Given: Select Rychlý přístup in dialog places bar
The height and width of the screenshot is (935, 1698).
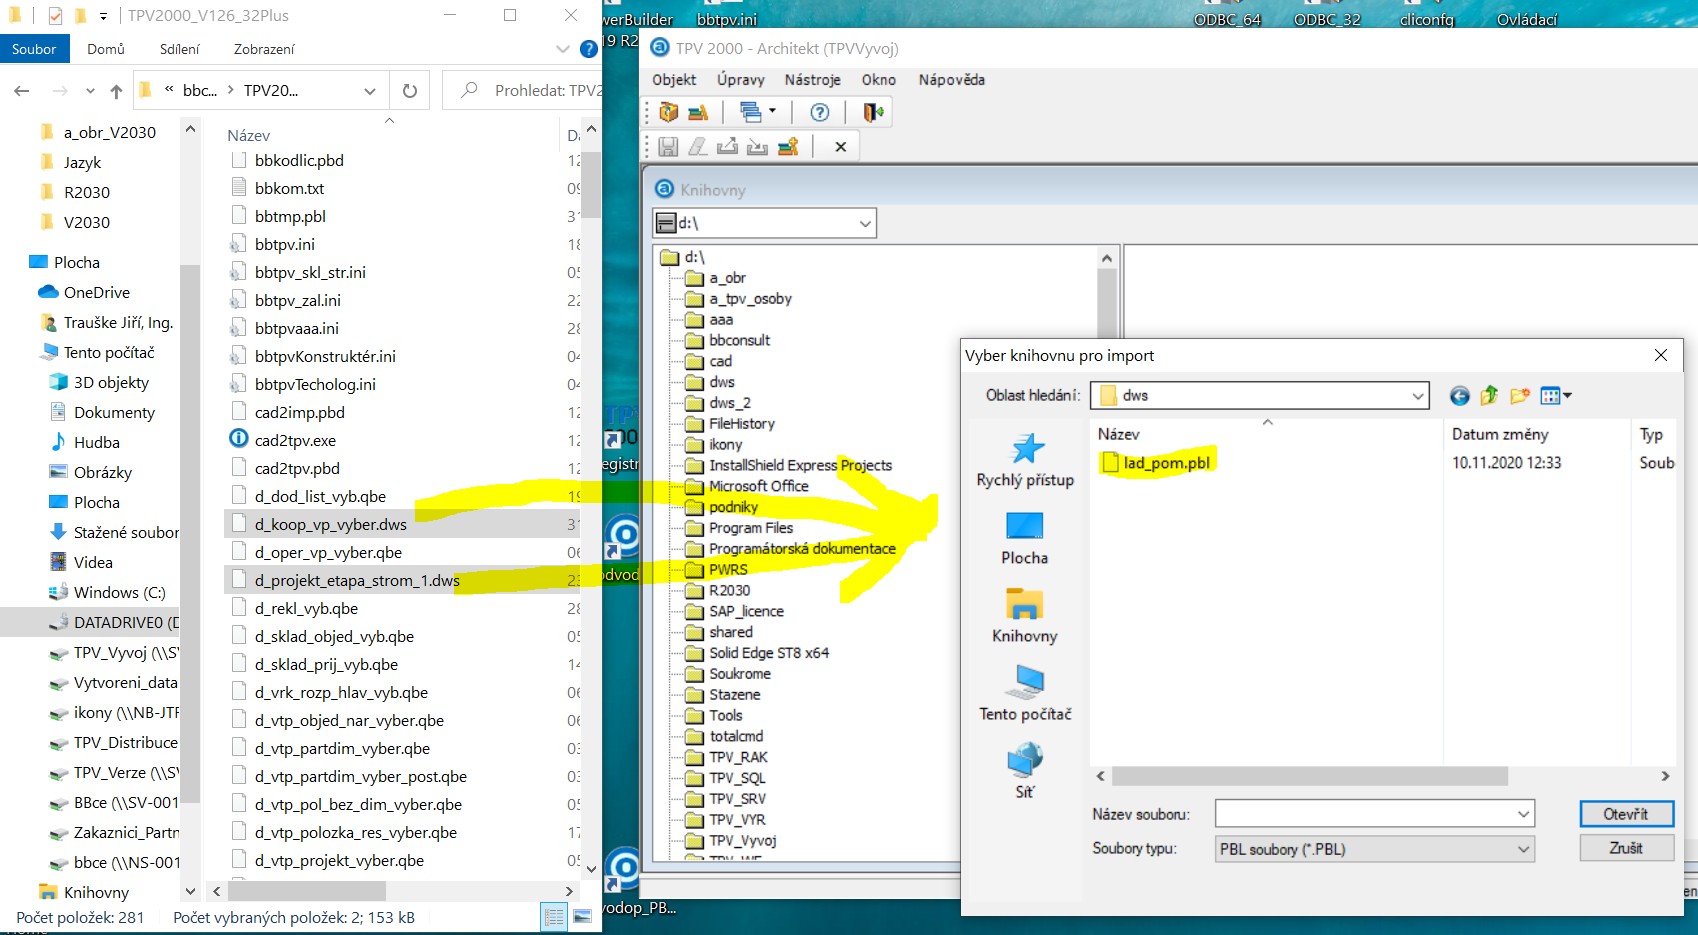Looking at the screenshot, I should pos(1025,460).
